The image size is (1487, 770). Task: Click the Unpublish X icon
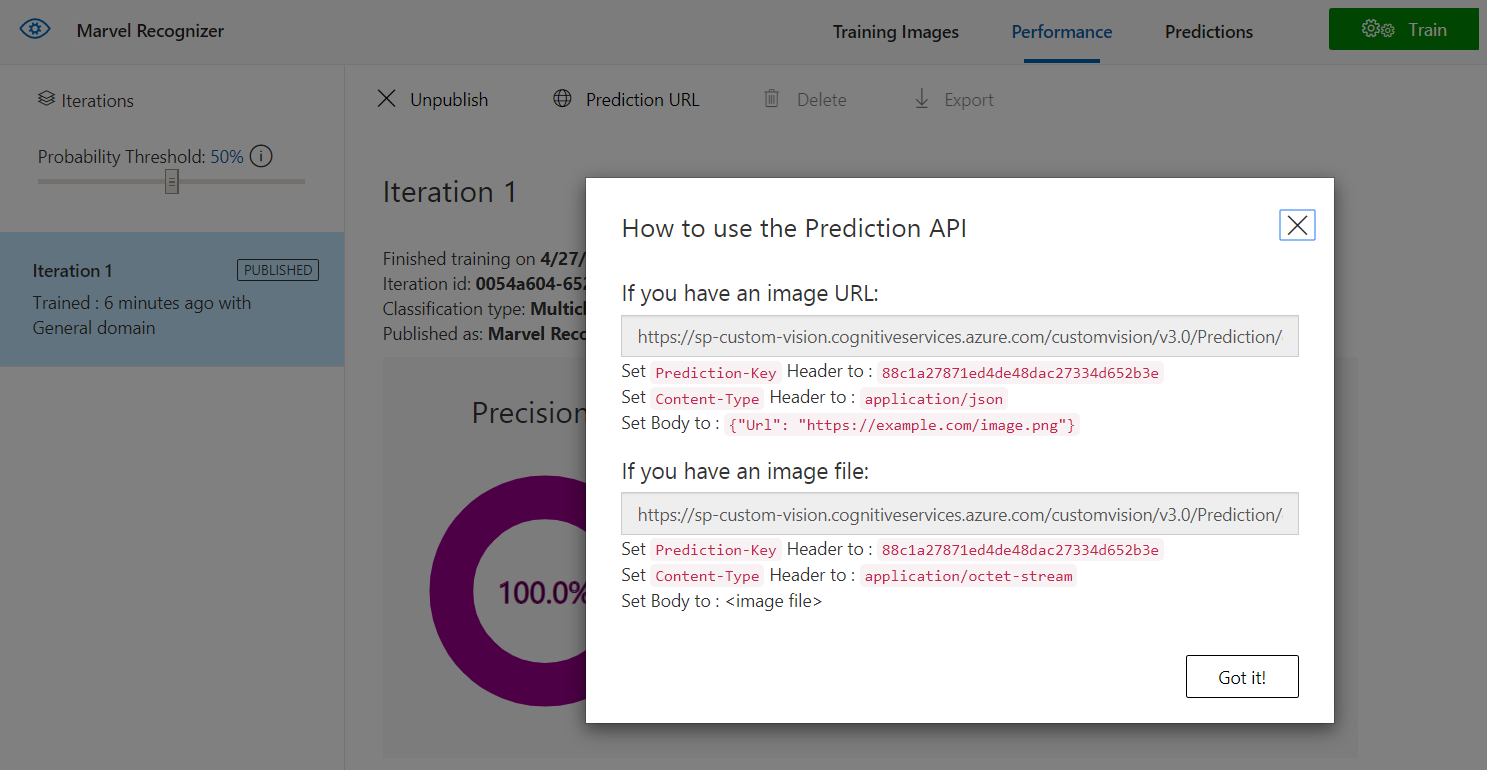tap(386, 99)
